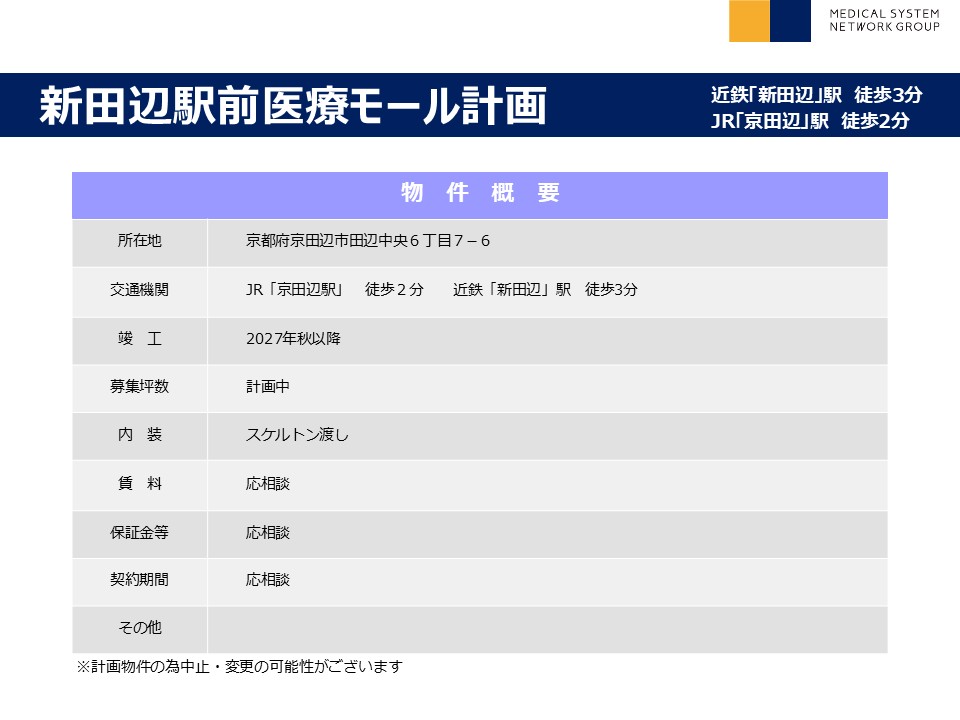Screen dimensions: 960x720
Task: Select the スケルトン渡し cell text
Action: click(297, 435)
